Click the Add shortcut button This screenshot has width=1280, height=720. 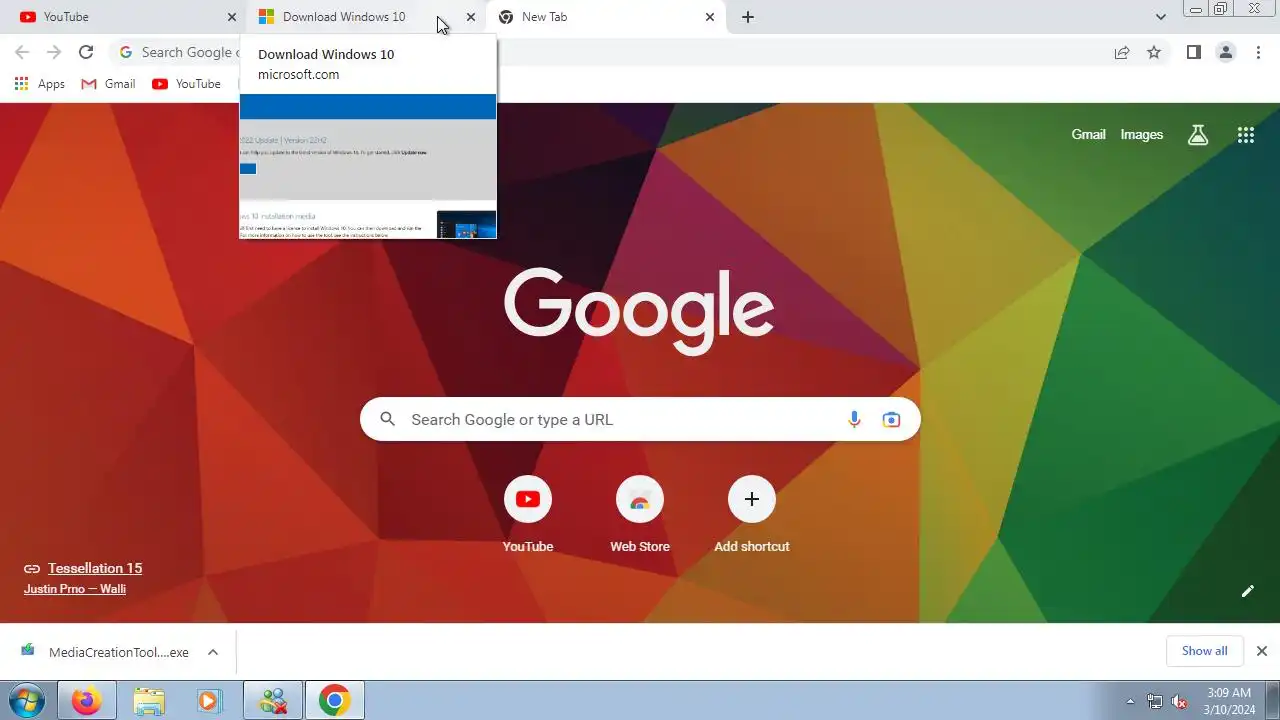click(752, 514)
